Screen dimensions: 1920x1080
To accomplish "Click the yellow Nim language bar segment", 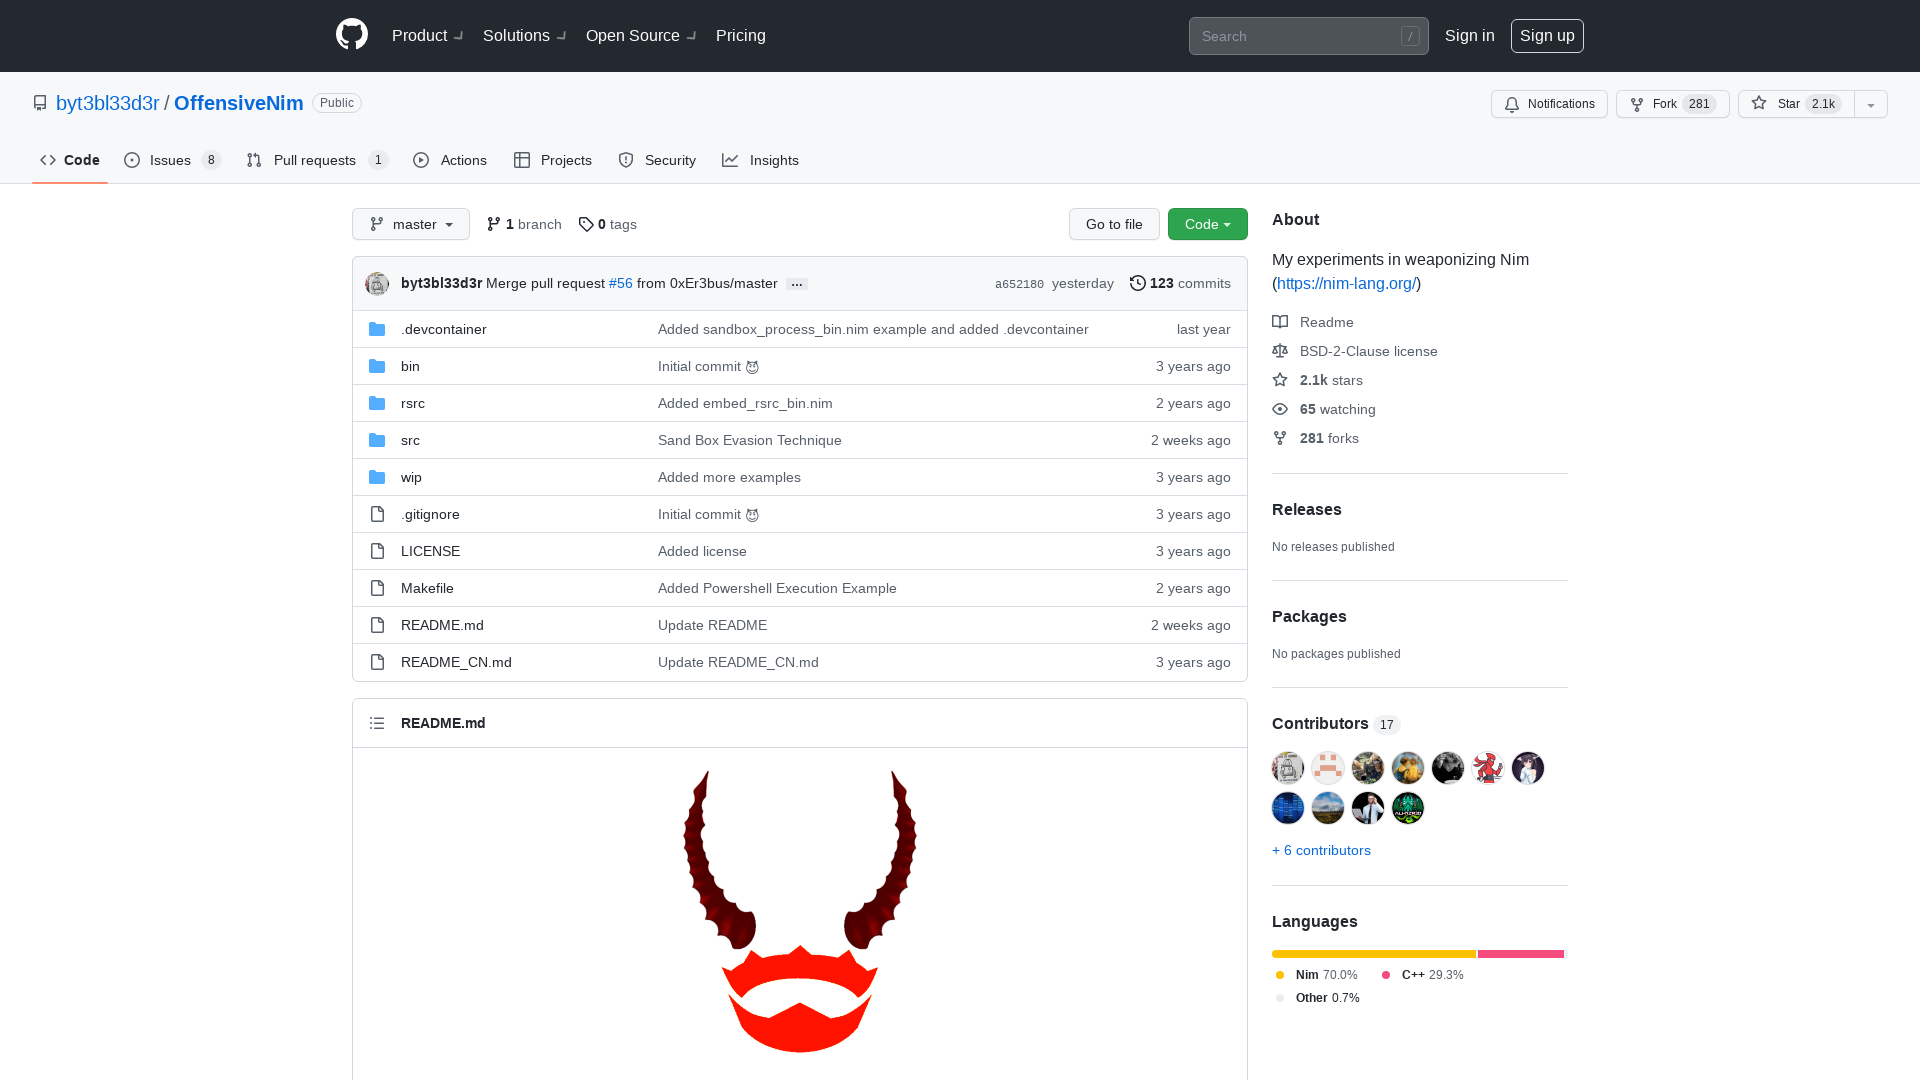I will pyautogui.click(x=1374, y=954).
